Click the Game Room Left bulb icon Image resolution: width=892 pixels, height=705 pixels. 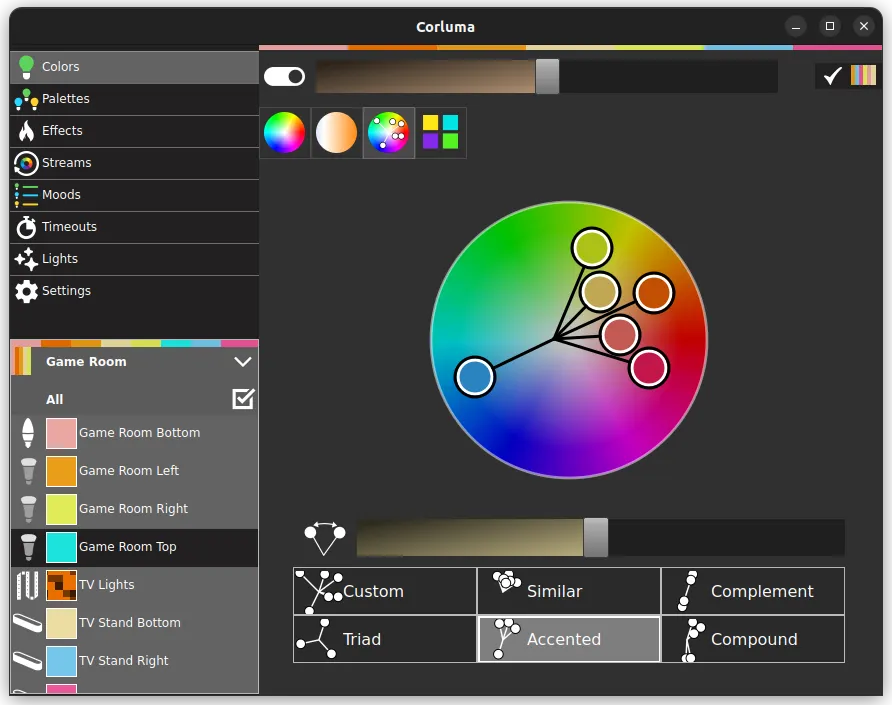coord(28,471)
